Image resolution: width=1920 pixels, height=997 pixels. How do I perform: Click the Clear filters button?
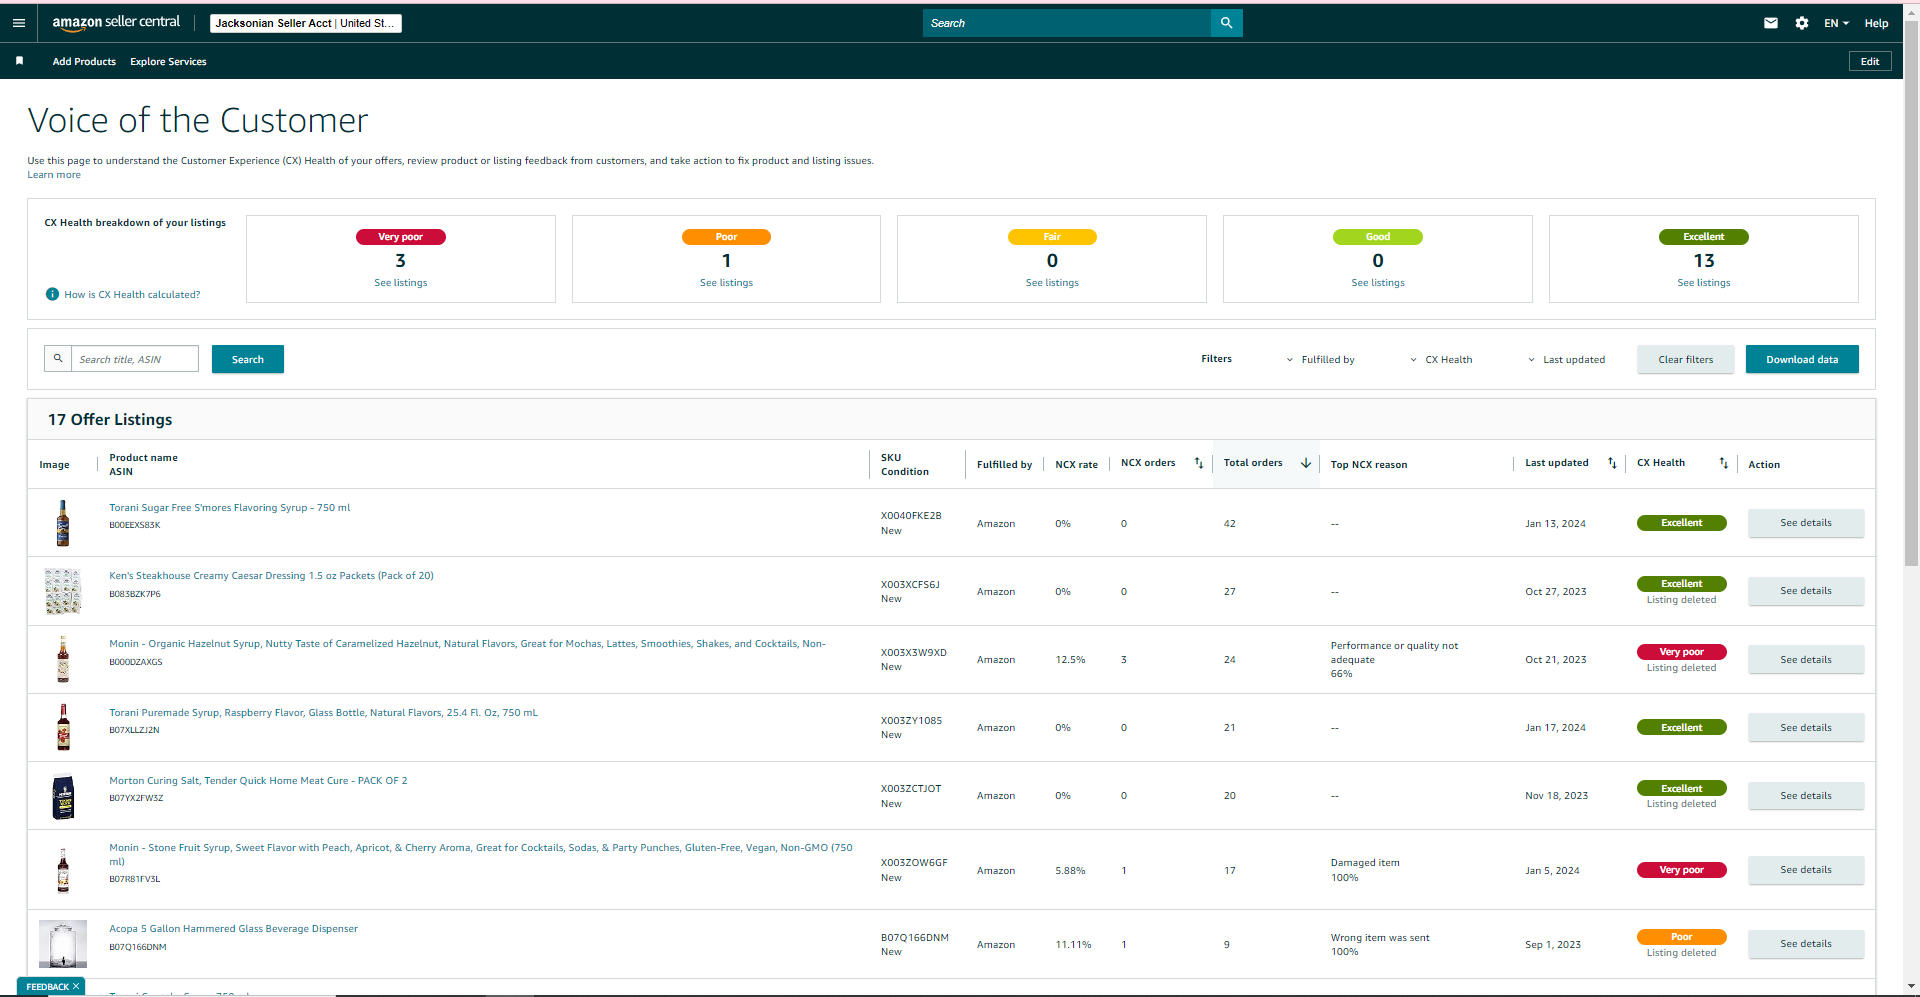[x=1686, y=359]
